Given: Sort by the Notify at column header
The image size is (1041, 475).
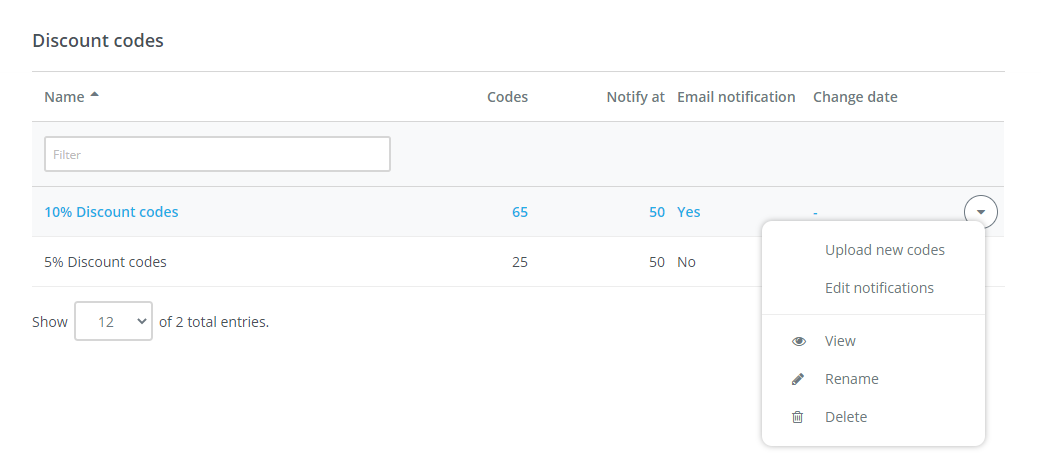Looking at the screenshot, I should pos(635,97).
